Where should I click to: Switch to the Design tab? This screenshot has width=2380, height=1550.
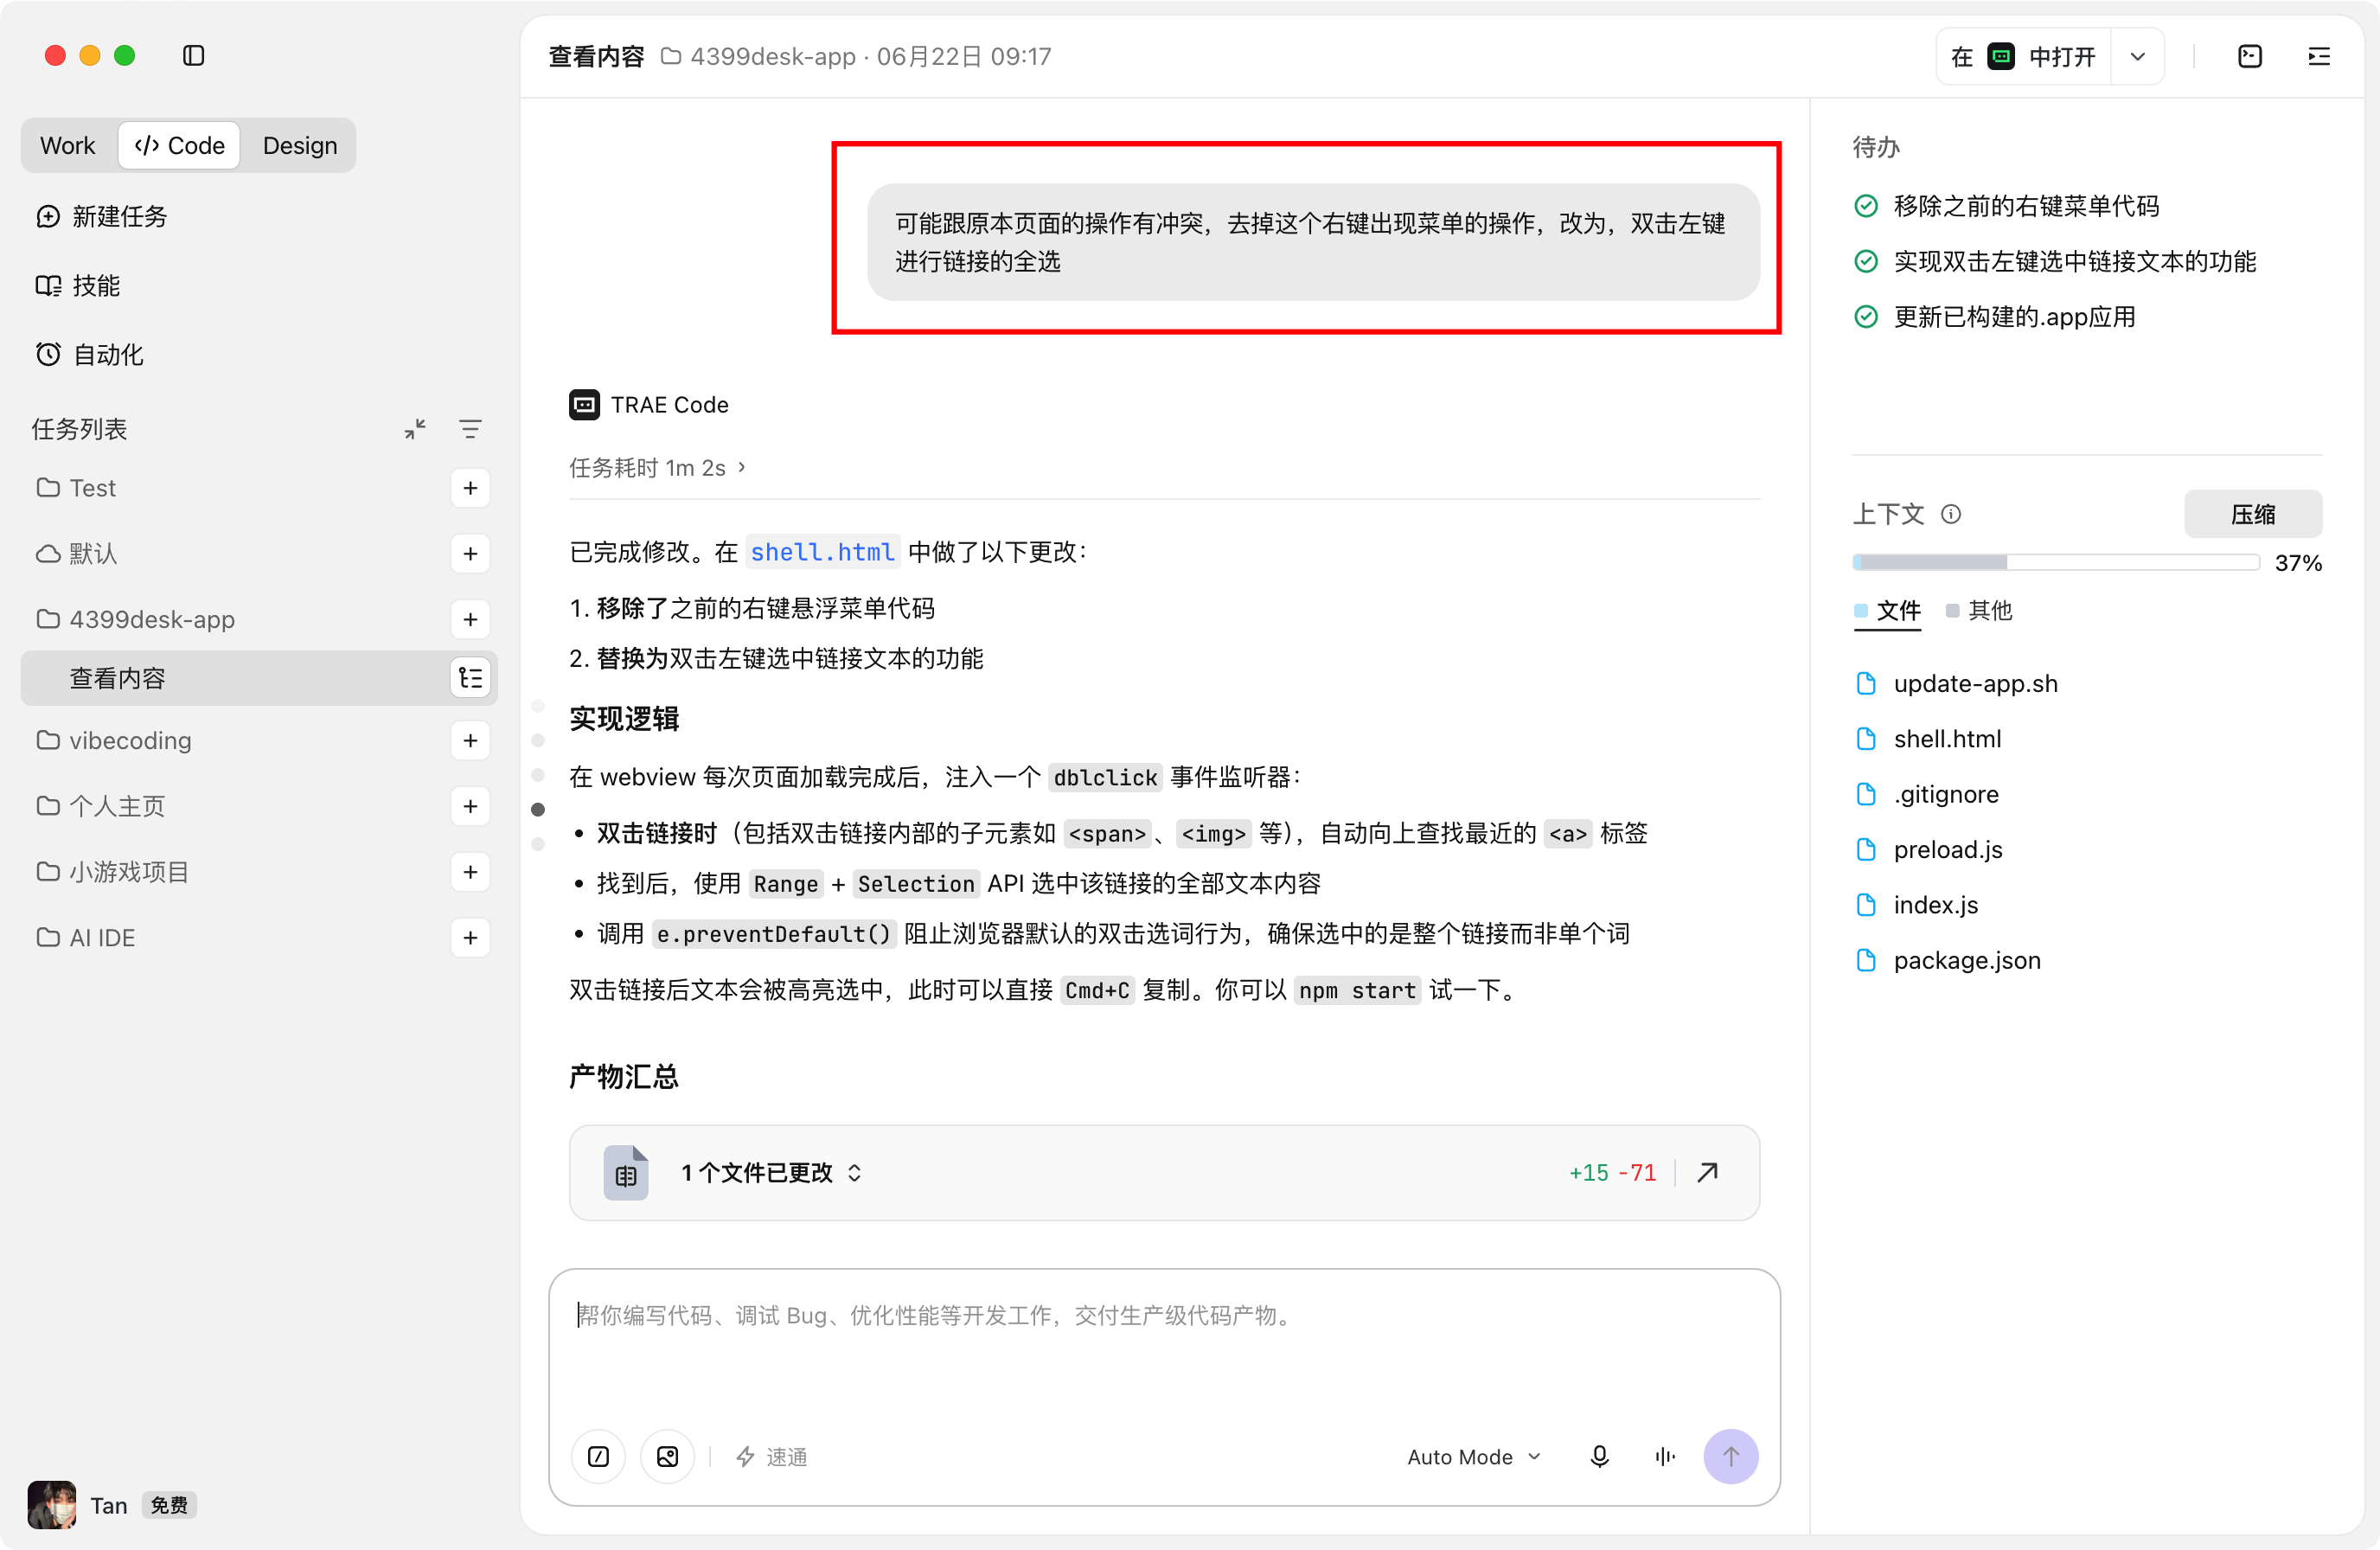300,146
